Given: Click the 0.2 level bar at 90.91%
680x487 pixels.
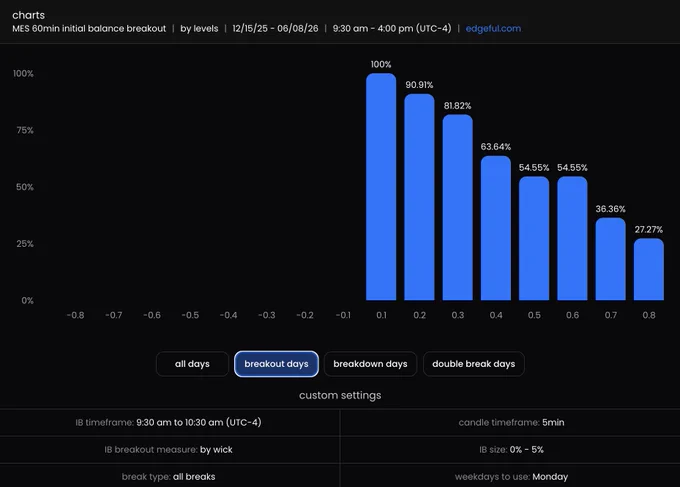Looking at the screenshot, I should [x=419, y=197].
